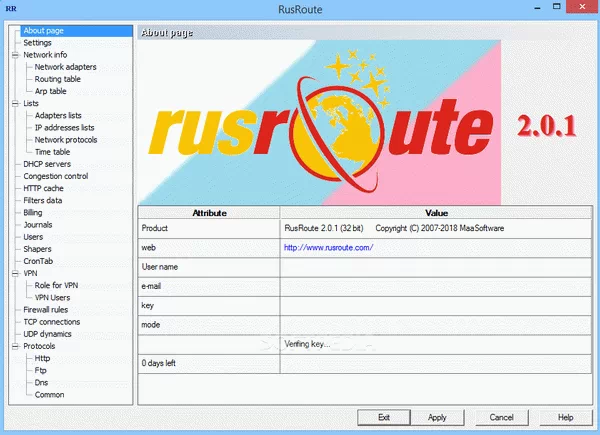Open the Journals page
Viewport: 600px width, 435px height.
coord(38,225)
